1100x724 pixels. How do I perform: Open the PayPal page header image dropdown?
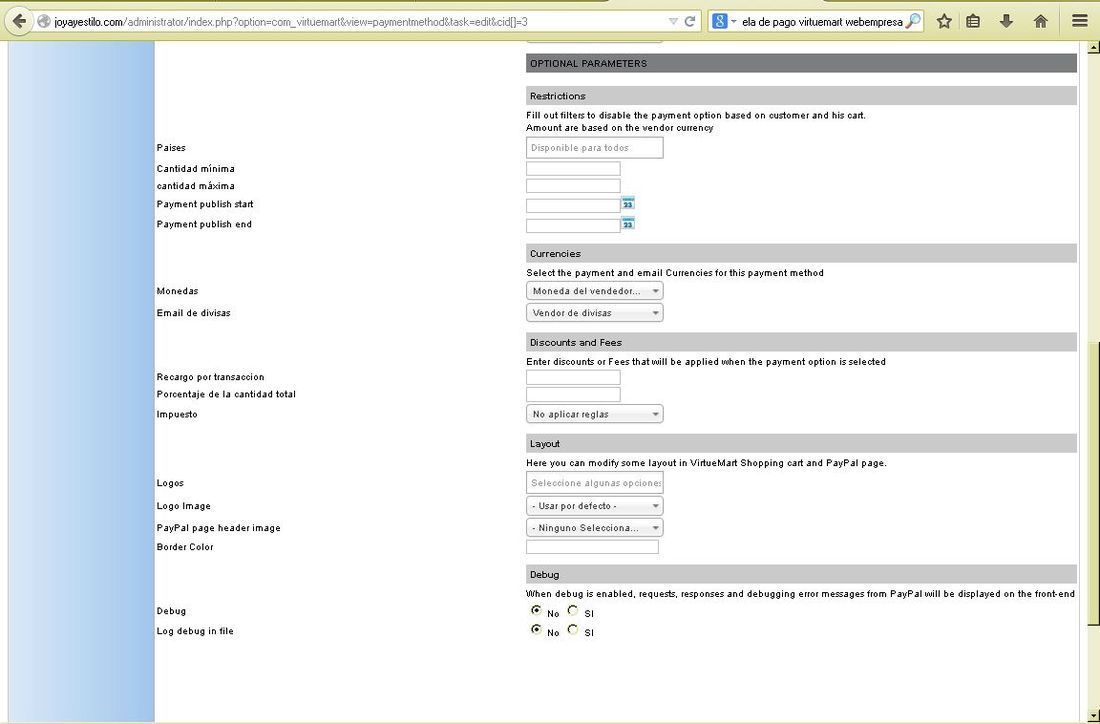click(594, 528)
